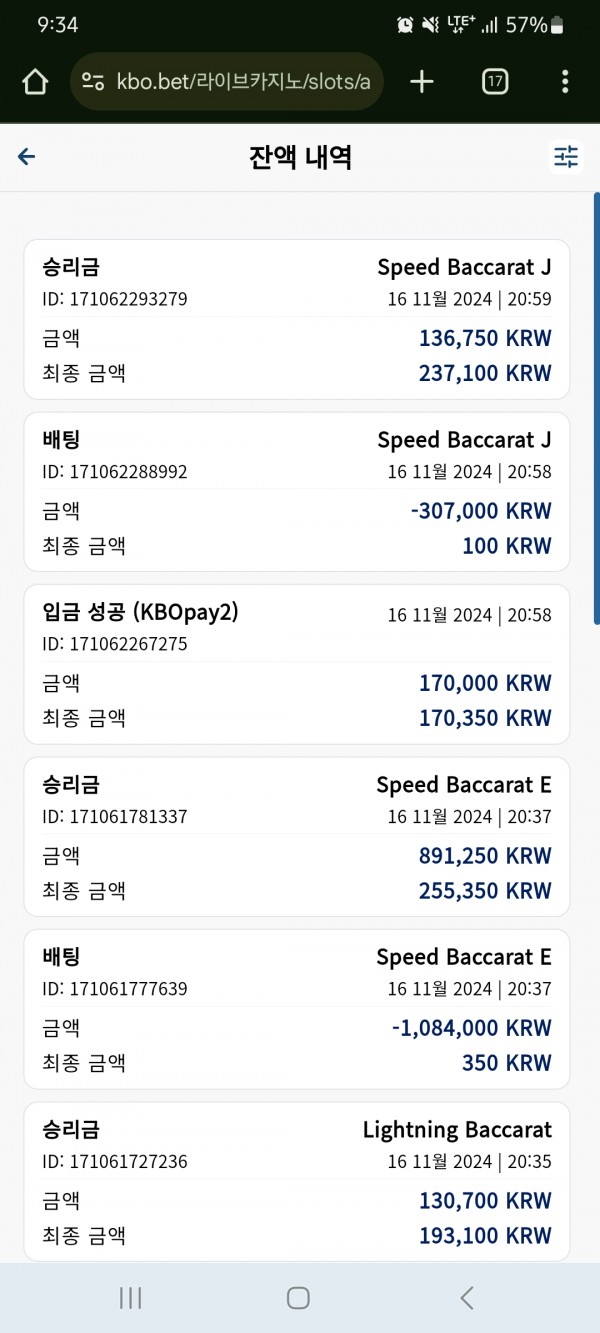Select the -1,084,000 KRW betting record
Viewport: 600px width, 1333px height.
pyautogui.click(x=297, y=1009)
